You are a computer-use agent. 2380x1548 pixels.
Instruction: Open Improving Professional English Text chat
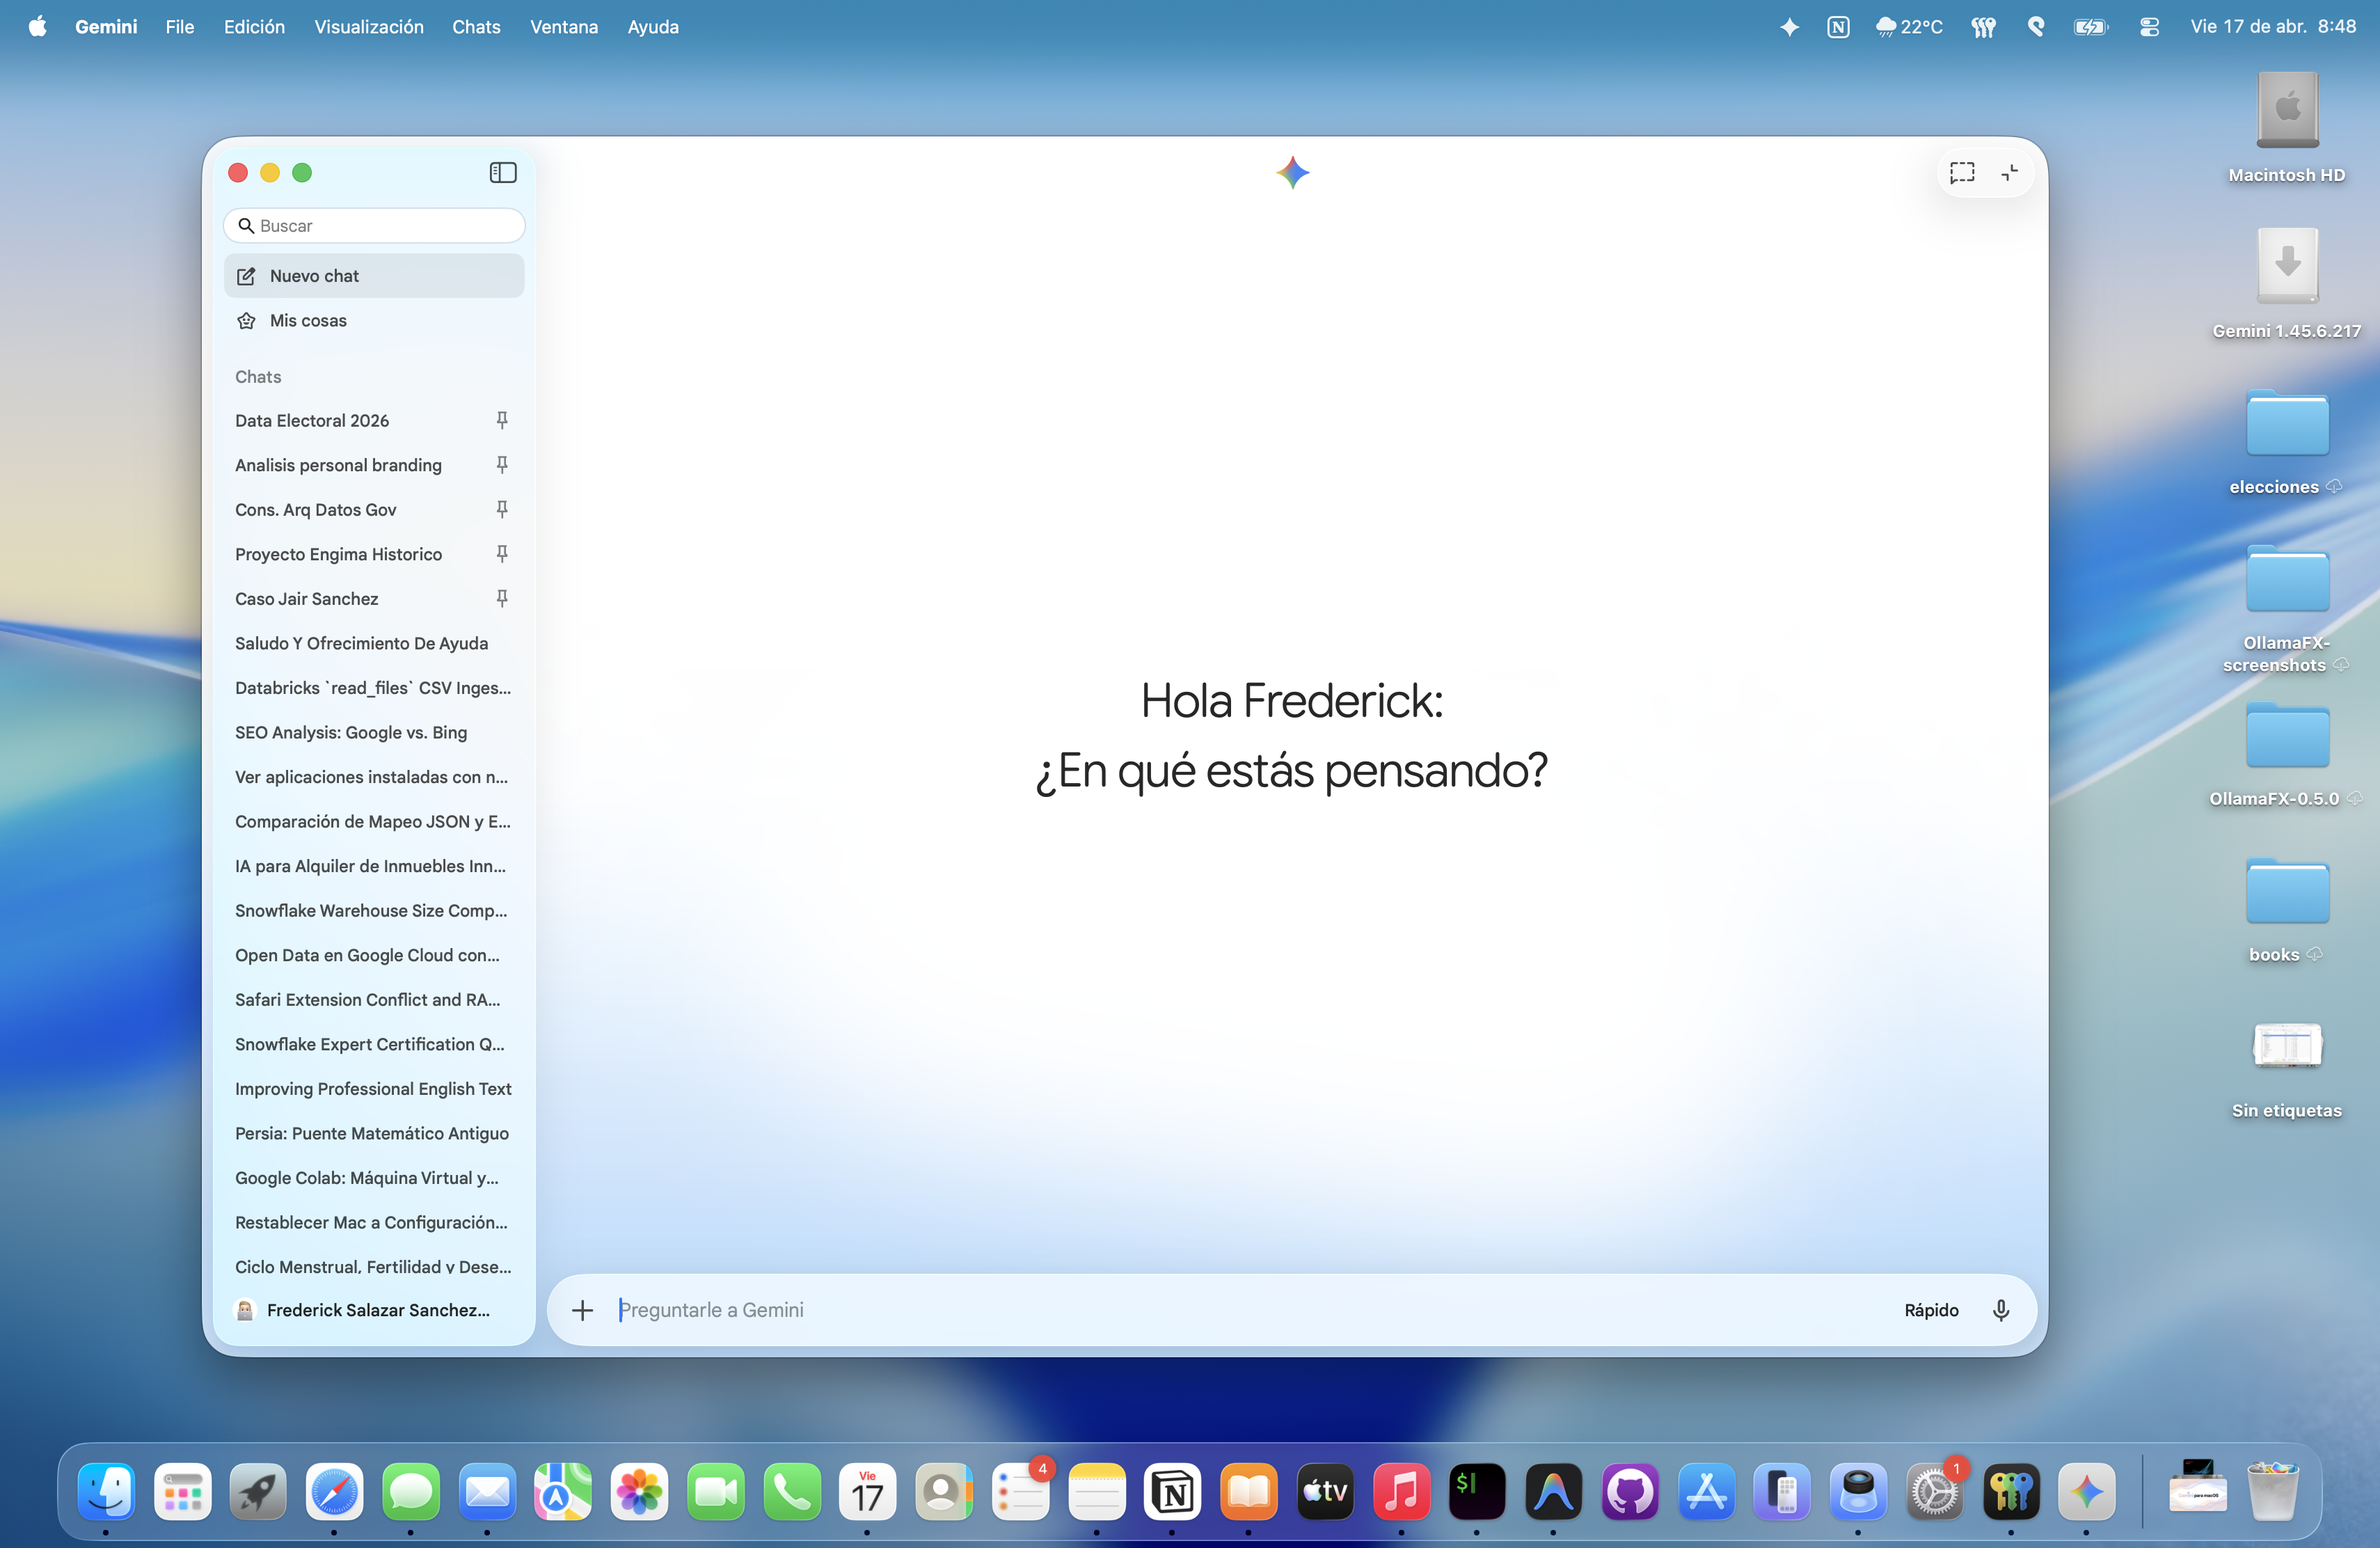(374, 1088)
